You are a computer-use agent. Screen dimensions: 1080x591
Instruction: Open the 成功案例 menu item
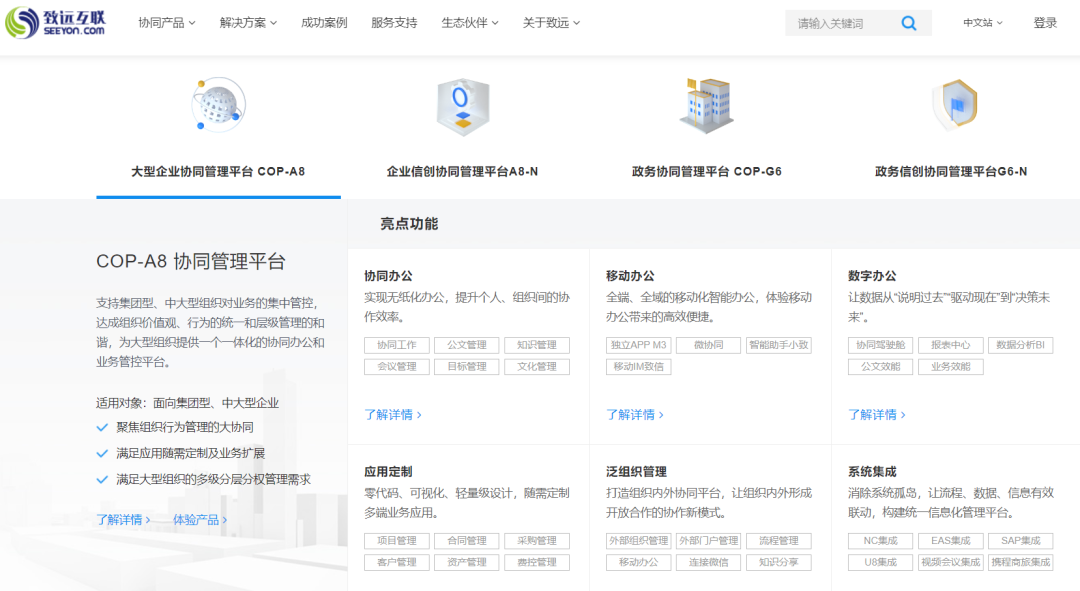click(x=324, y=23)
